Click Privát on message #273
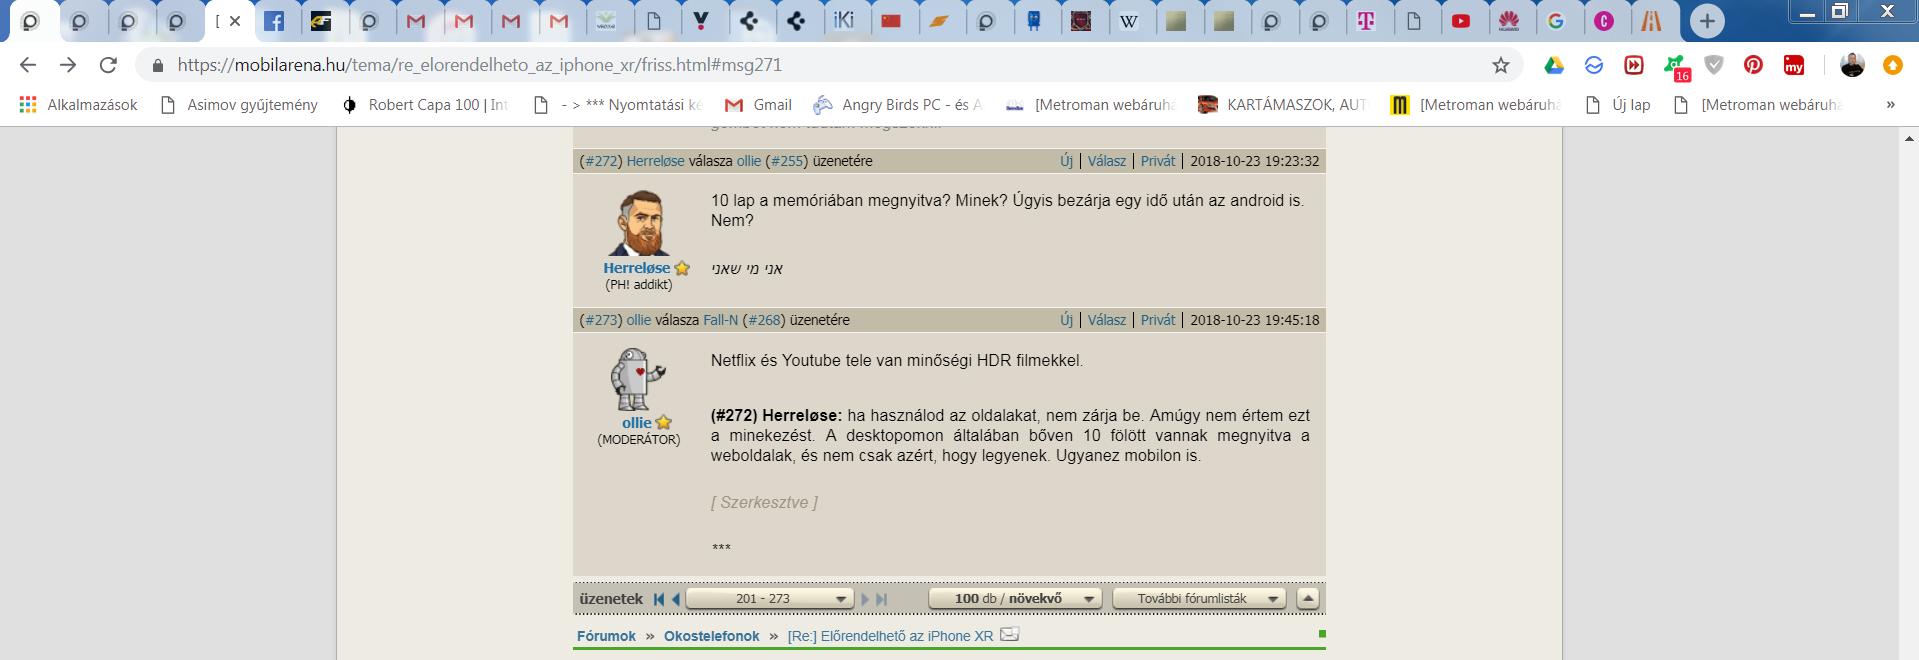Screen dimensions: 1919x660 click(1158, 320)
